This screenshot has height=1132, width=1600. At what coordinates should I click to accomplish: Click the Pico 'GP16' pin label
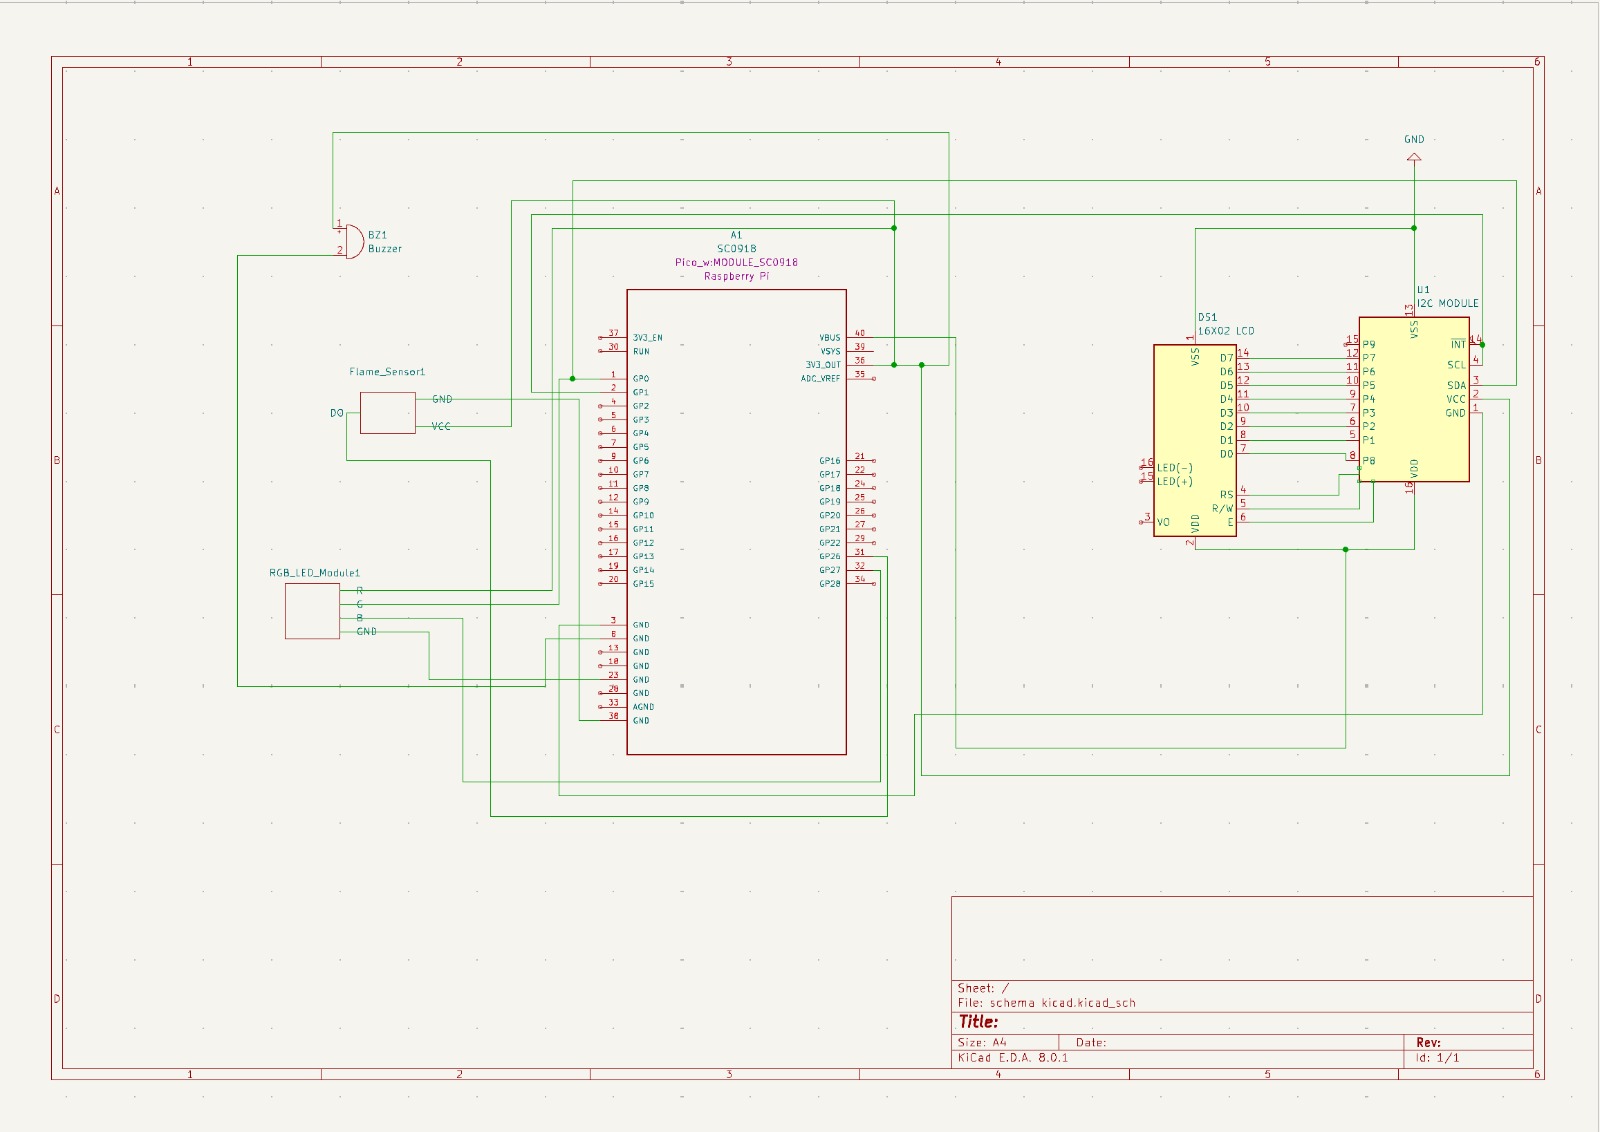pyautogui.click(x=830, y=461)
